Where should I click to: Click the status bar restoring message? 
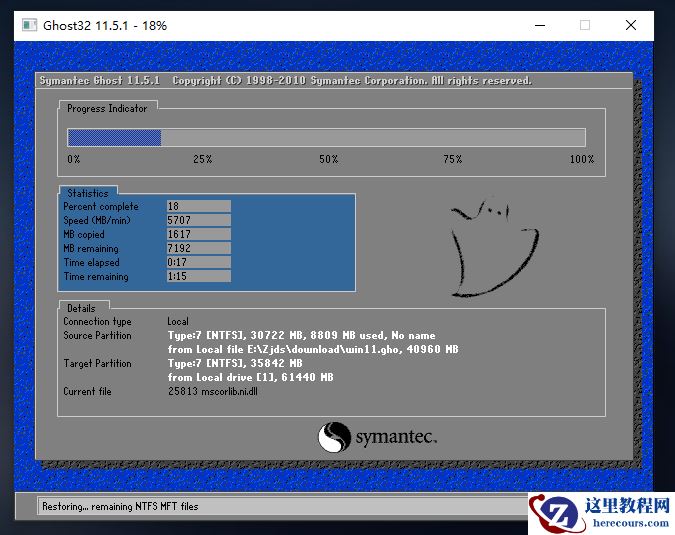(120, 507)
